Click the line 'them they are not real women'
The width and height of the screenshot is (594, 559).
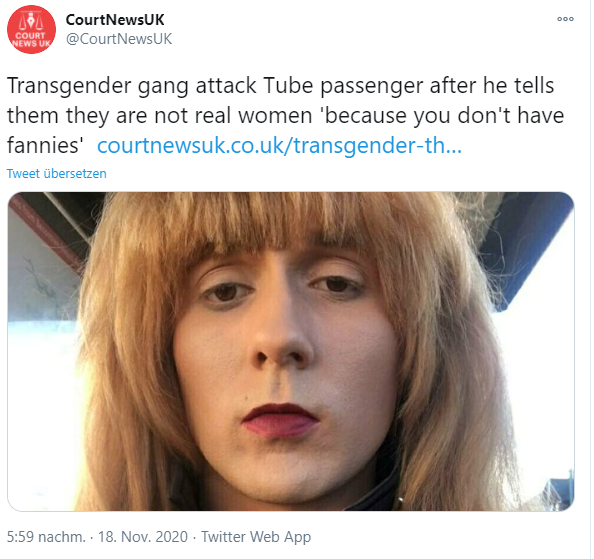tap(159, 115)
